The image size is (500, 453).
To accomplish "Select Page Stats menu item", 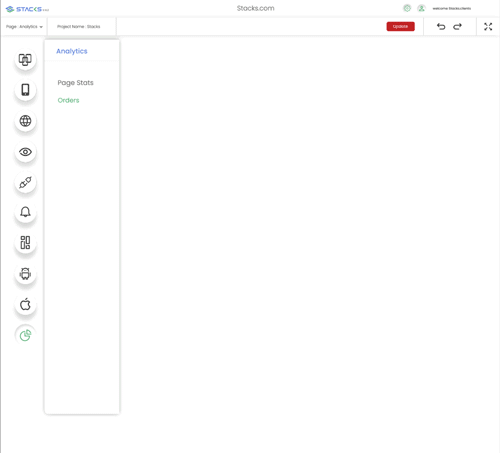I will tap(75, 83).
